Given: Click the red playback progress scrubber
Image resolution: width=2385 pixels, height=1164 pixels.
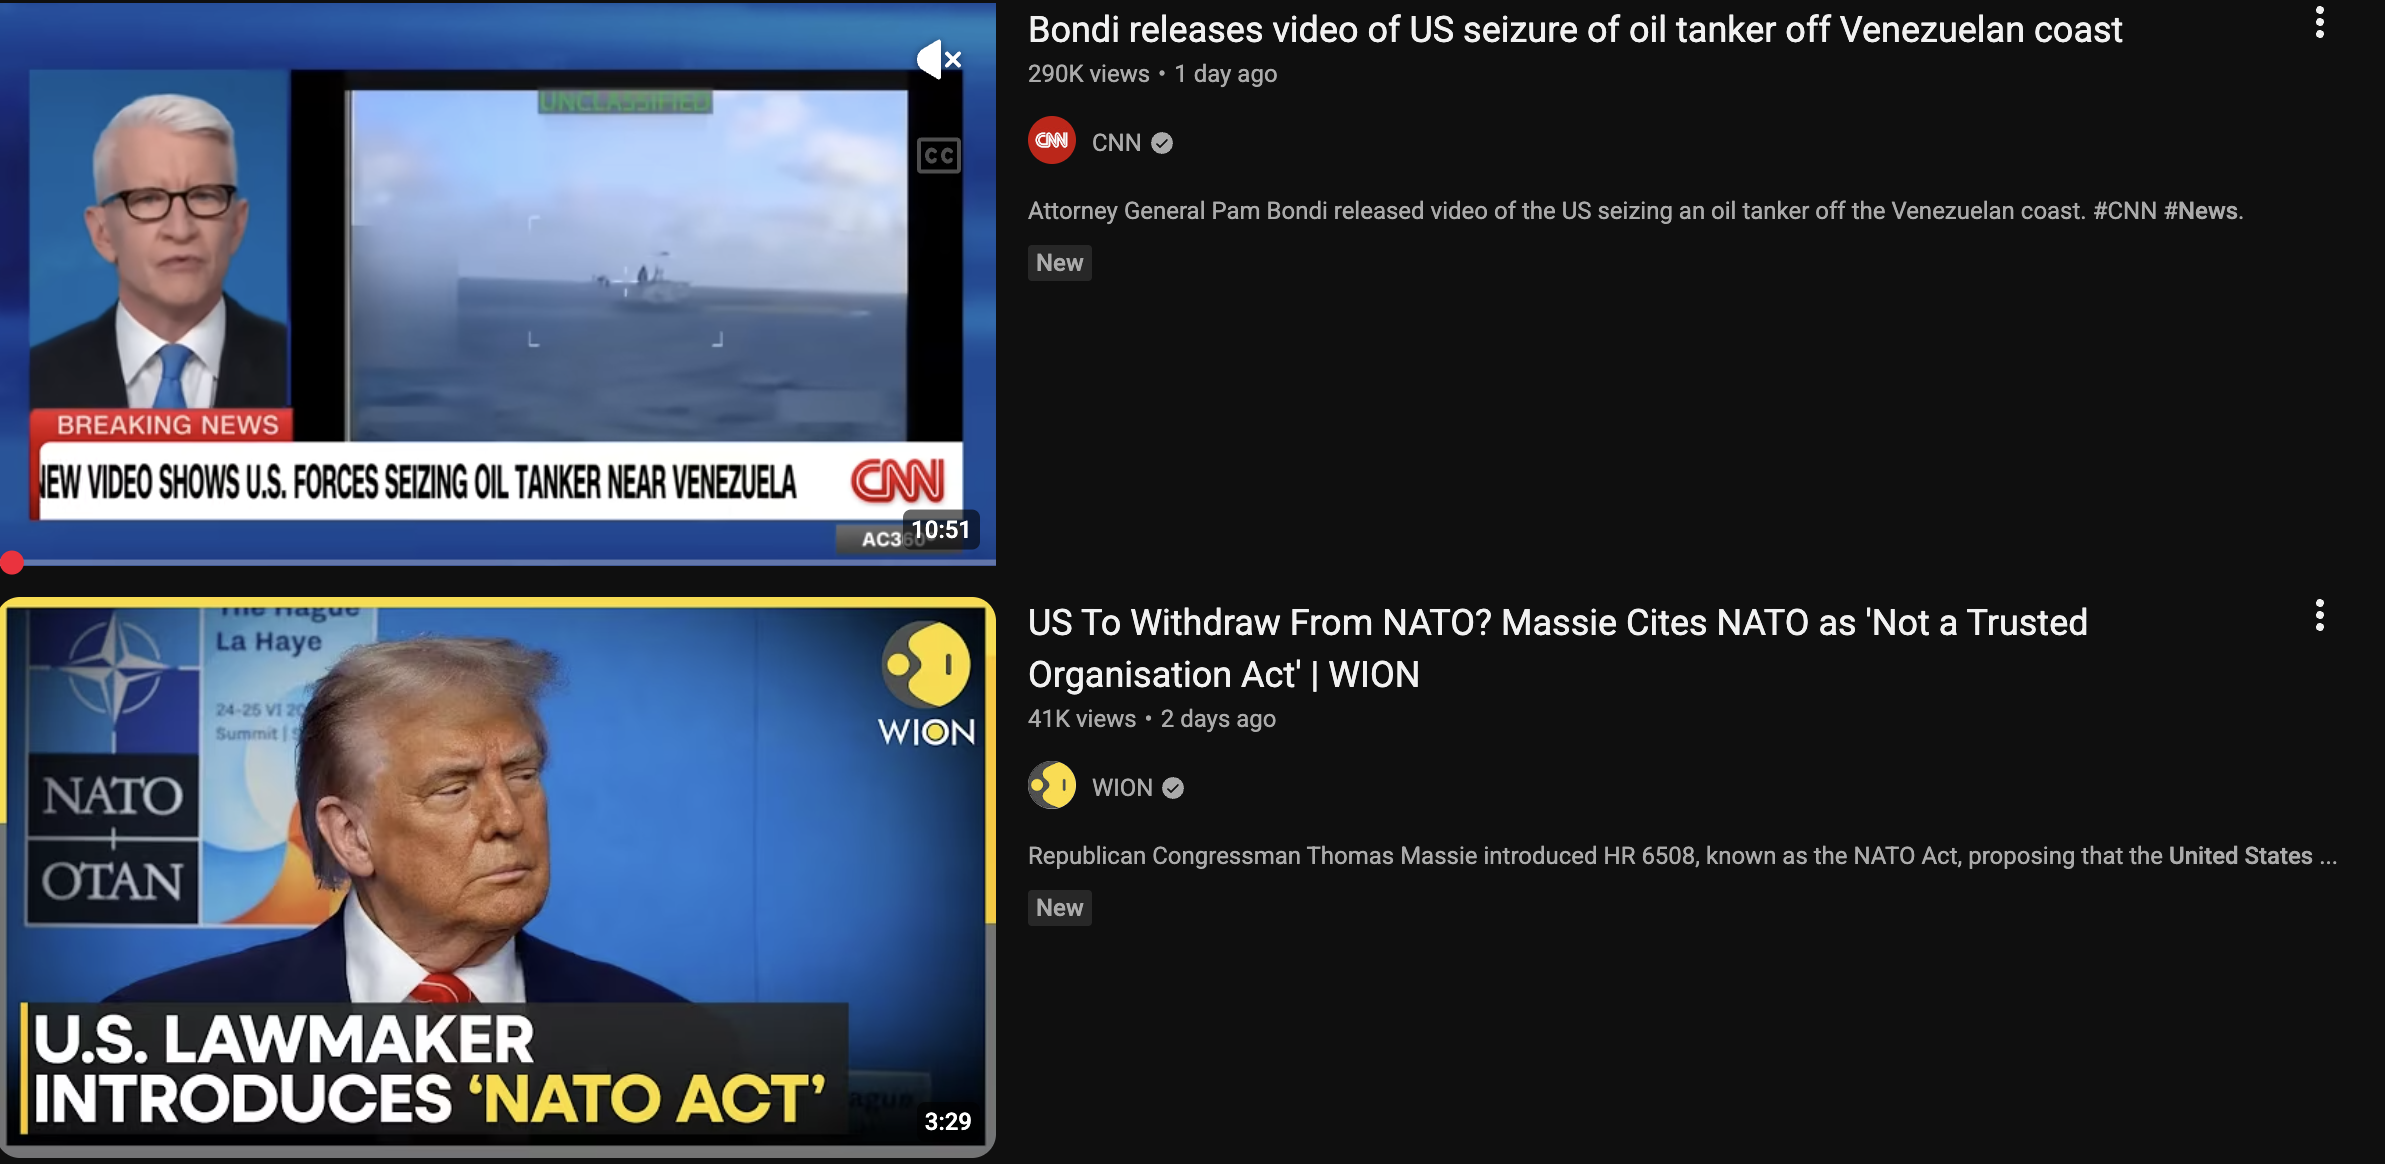Looking at the screenshot, I should 12,562.
